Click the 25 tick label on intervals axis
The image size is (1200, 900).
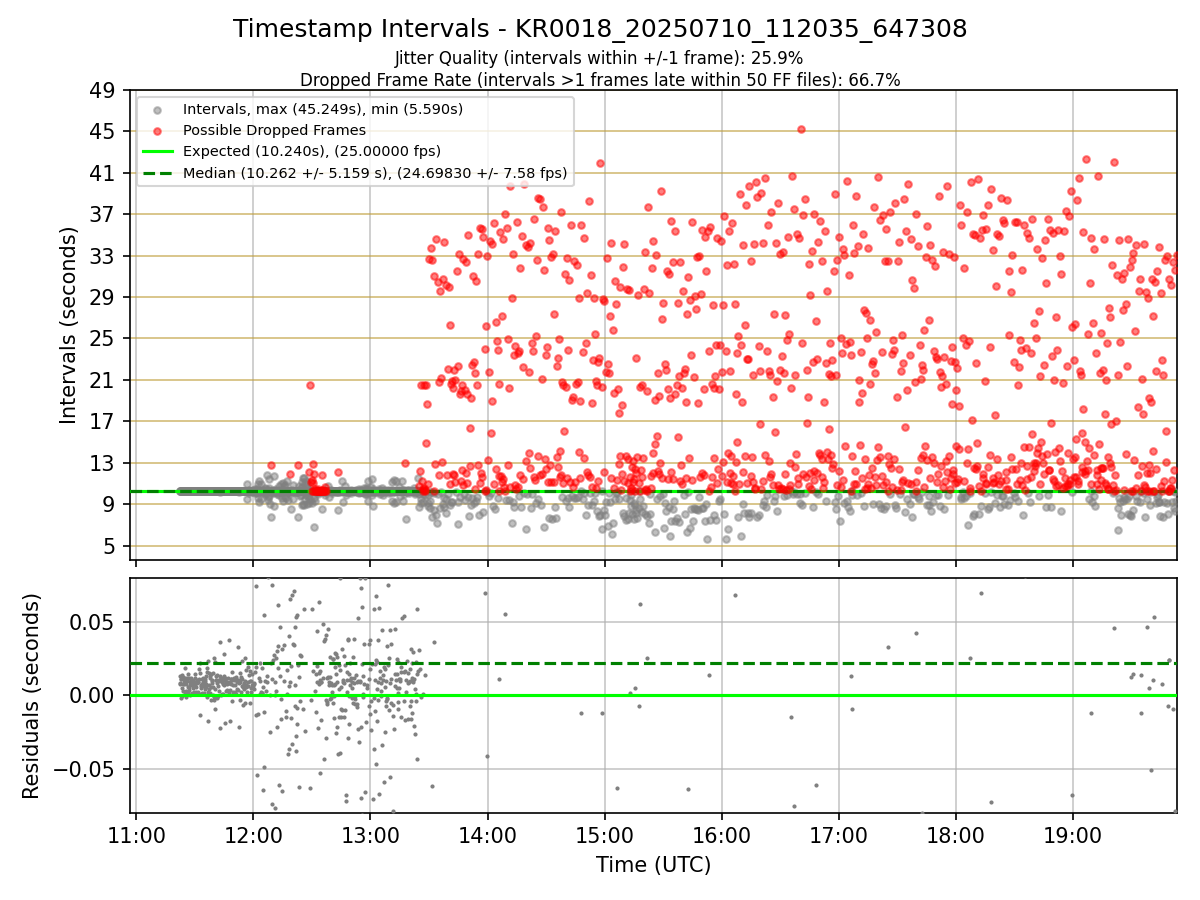click(103, 338)
